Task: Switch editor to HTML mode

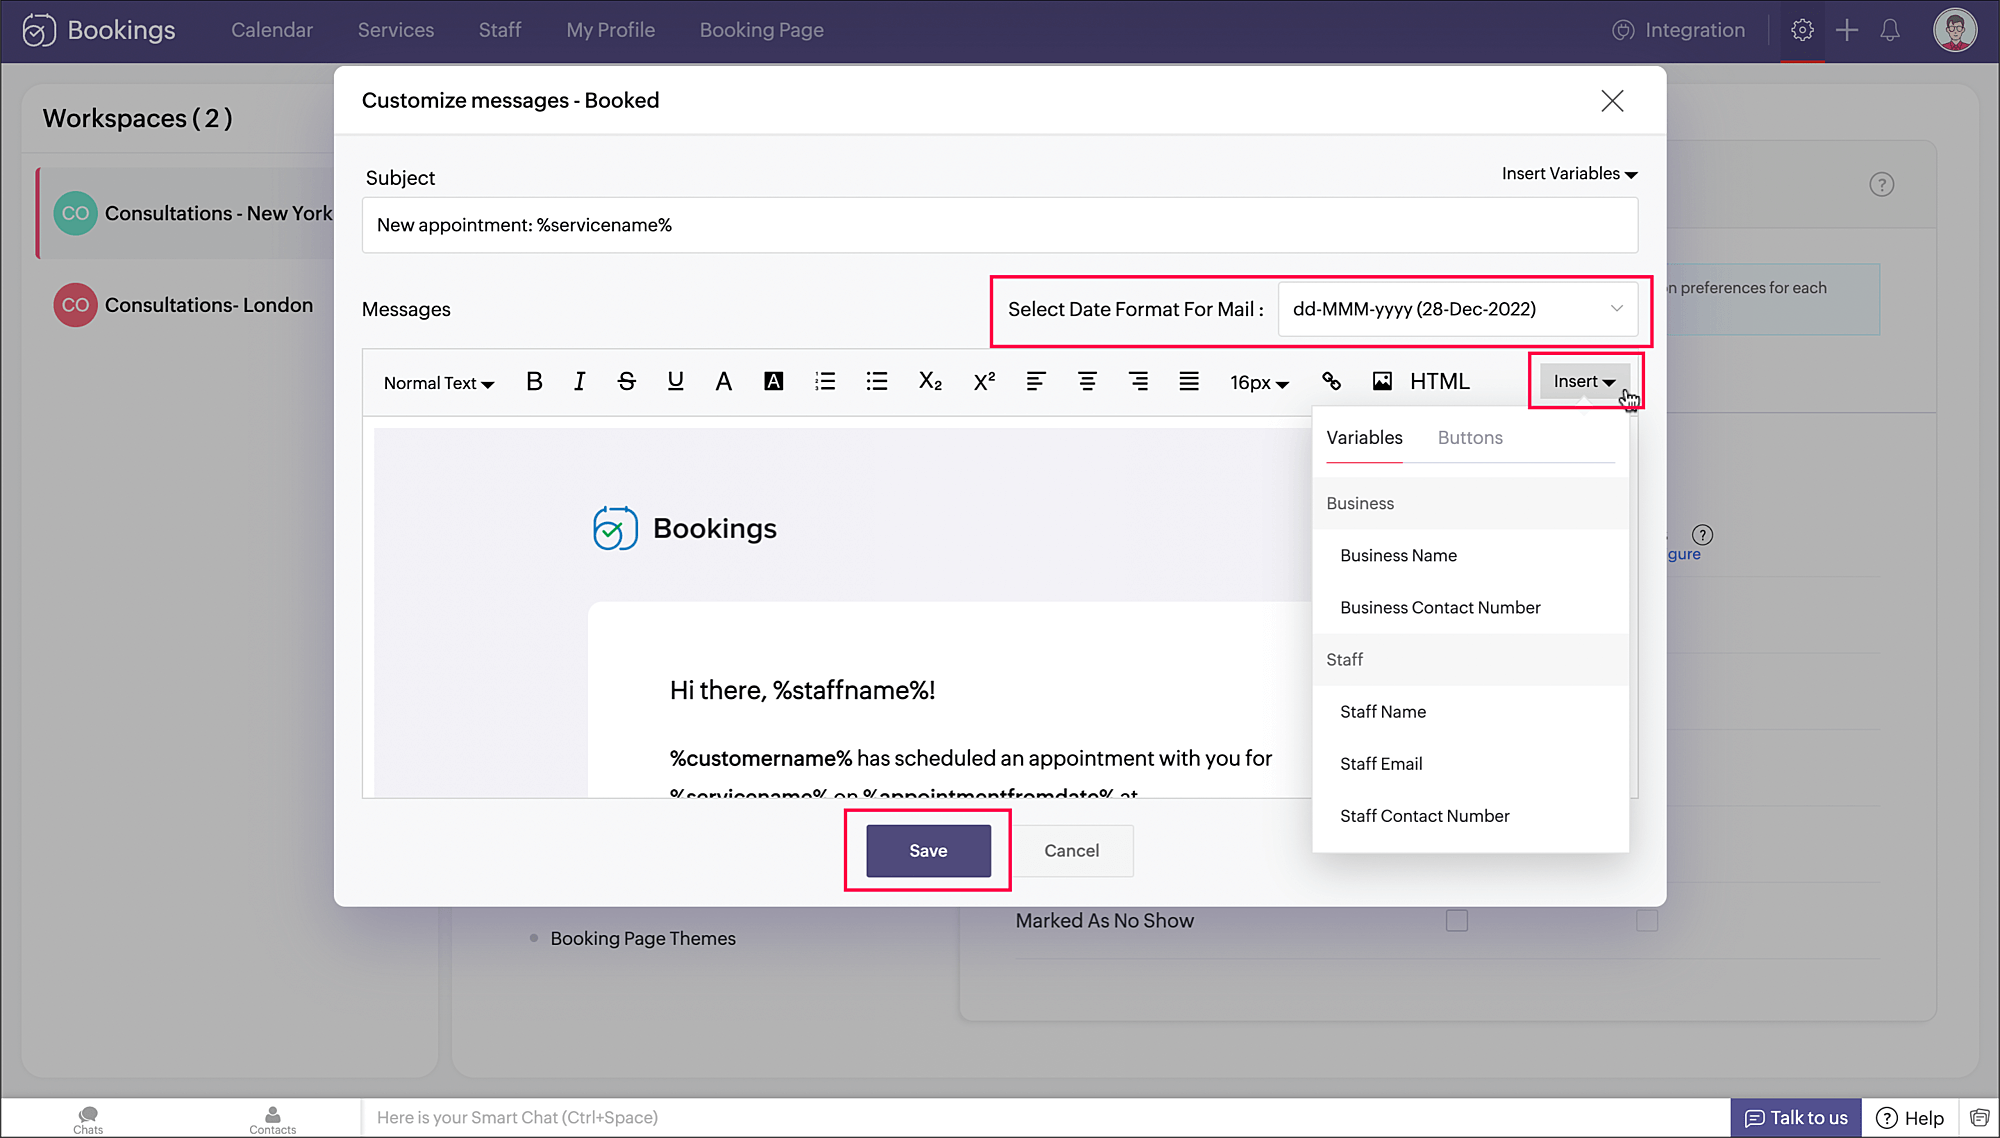Action: click(x=1440, y=381)
